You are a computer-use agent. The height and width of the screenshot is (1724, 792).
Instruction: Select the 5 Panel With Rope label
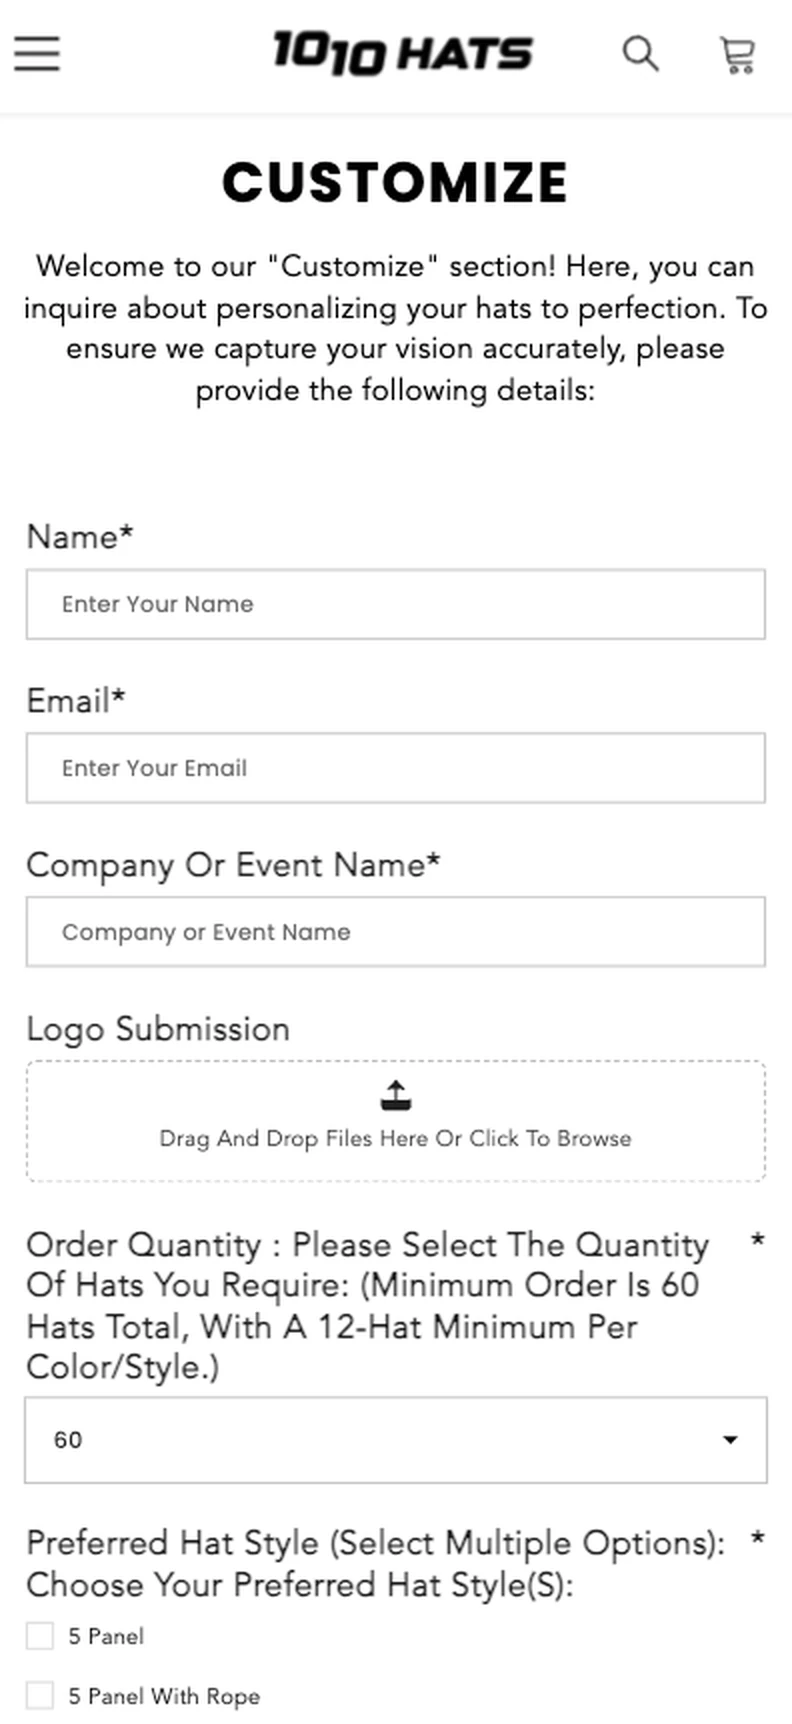coord(164,1696)
